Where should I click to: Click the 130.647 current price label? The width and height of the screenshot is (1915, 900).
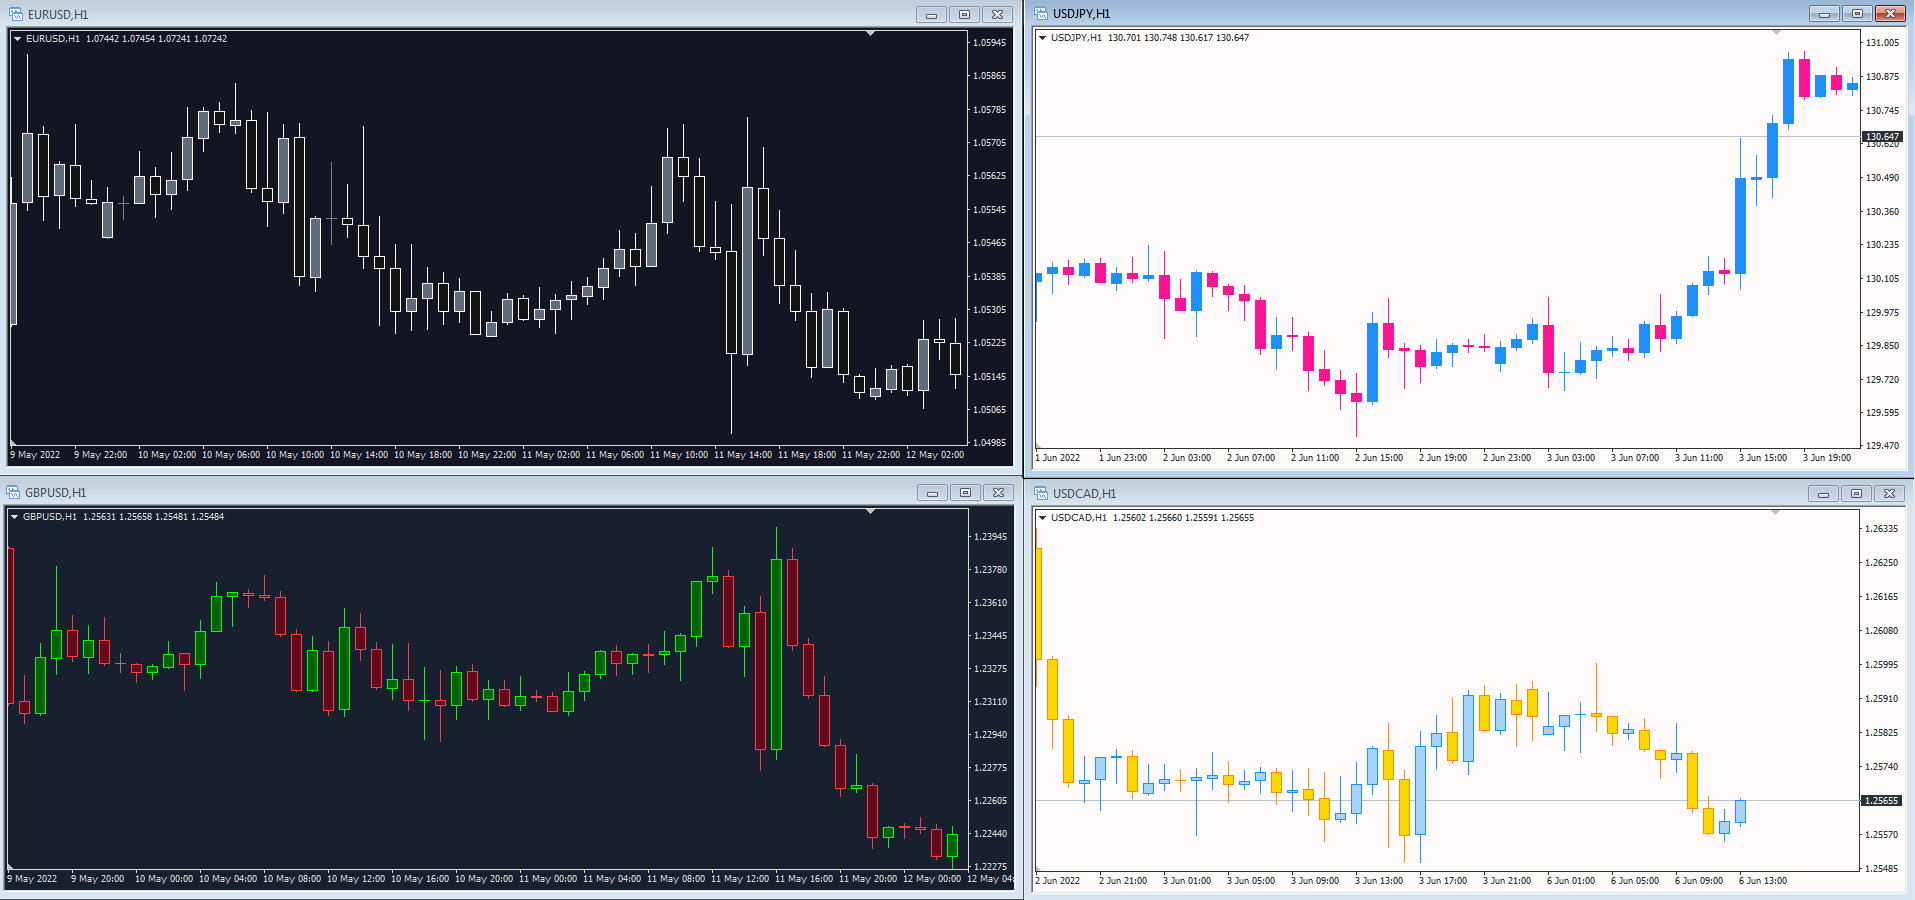tap(1882, 136)
